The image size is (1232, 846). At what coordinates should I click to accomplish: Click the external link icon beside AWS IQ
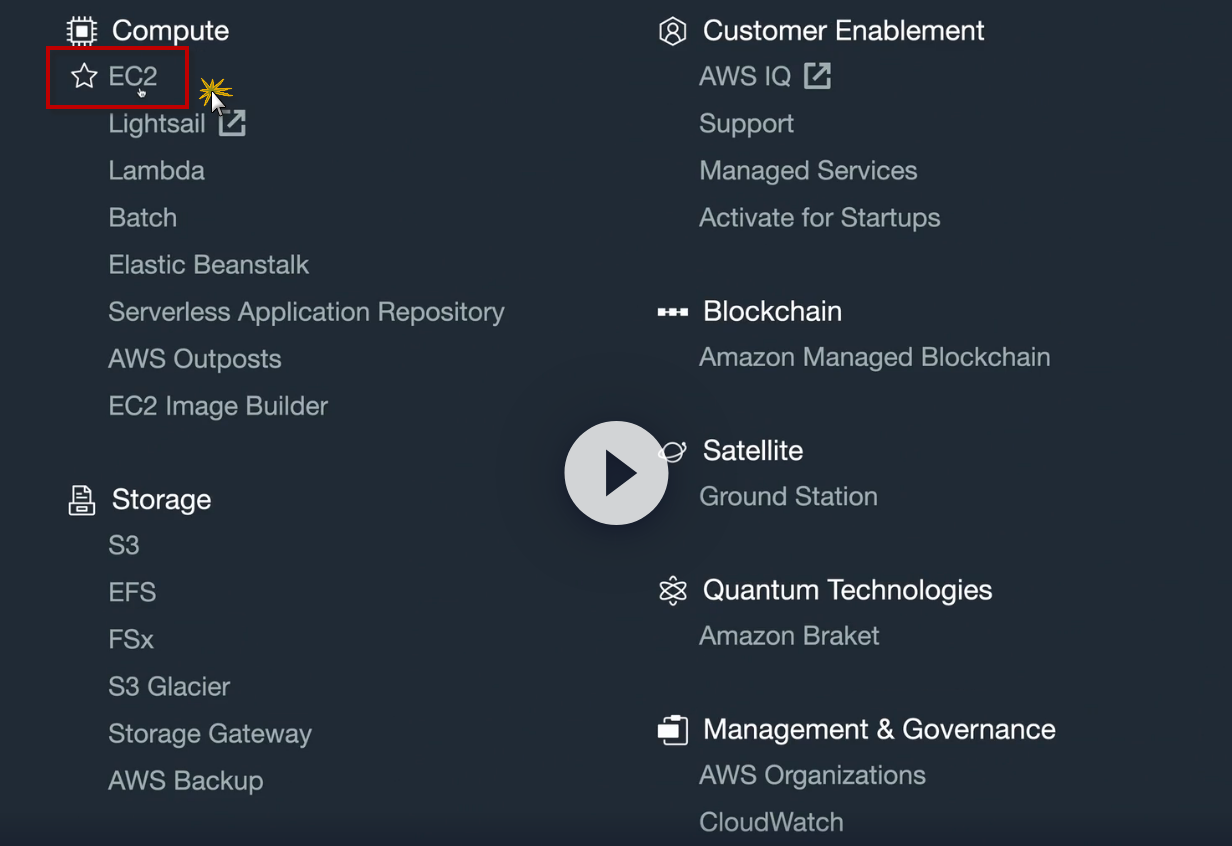pyautogui.click(x=818, y=76)
